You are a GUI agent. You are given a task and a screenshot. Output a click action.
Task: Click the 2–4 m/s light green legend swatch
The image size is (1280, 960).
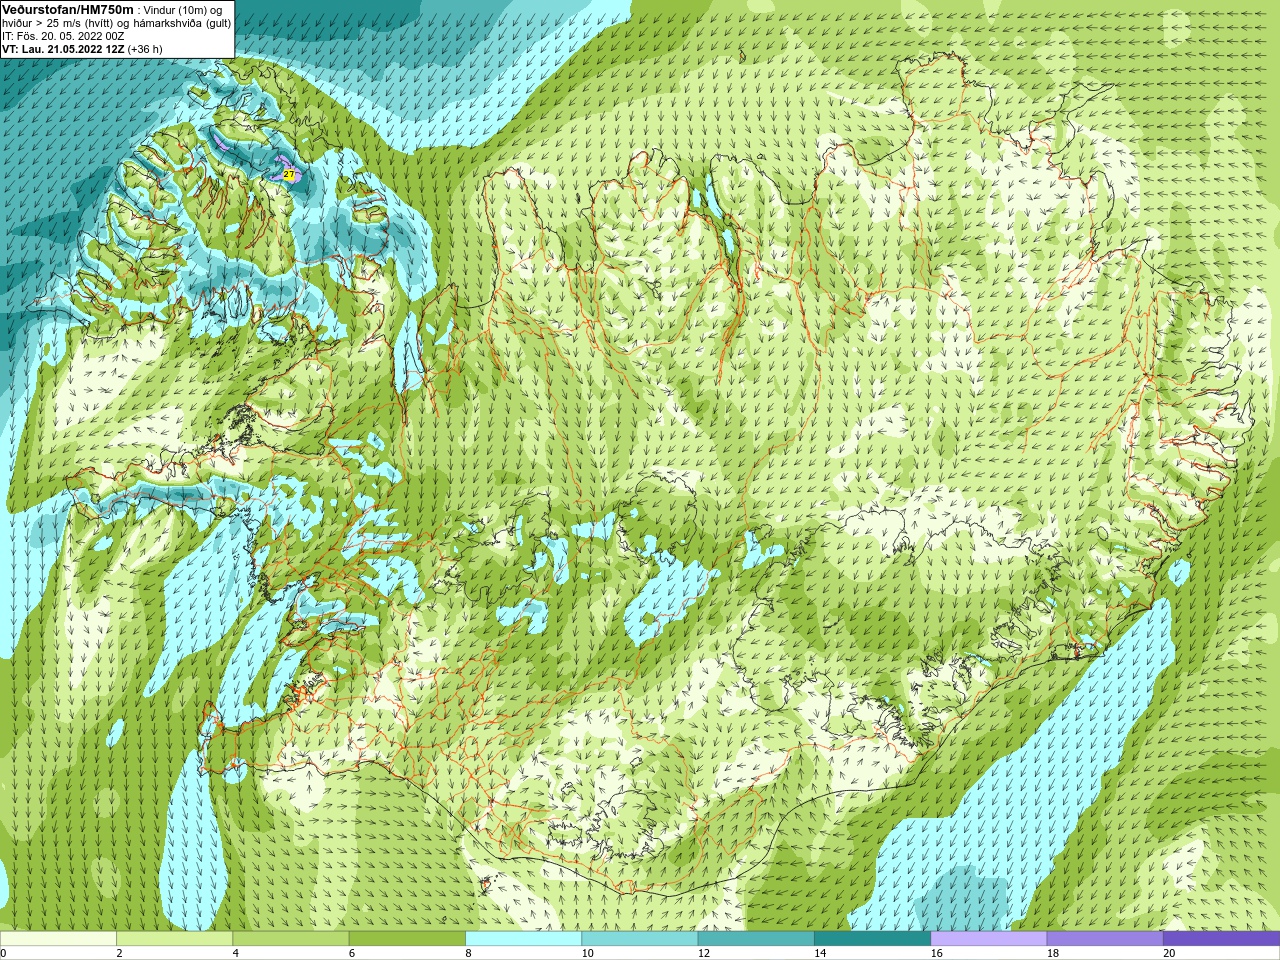pyautogui.click(x=174, y=939)
